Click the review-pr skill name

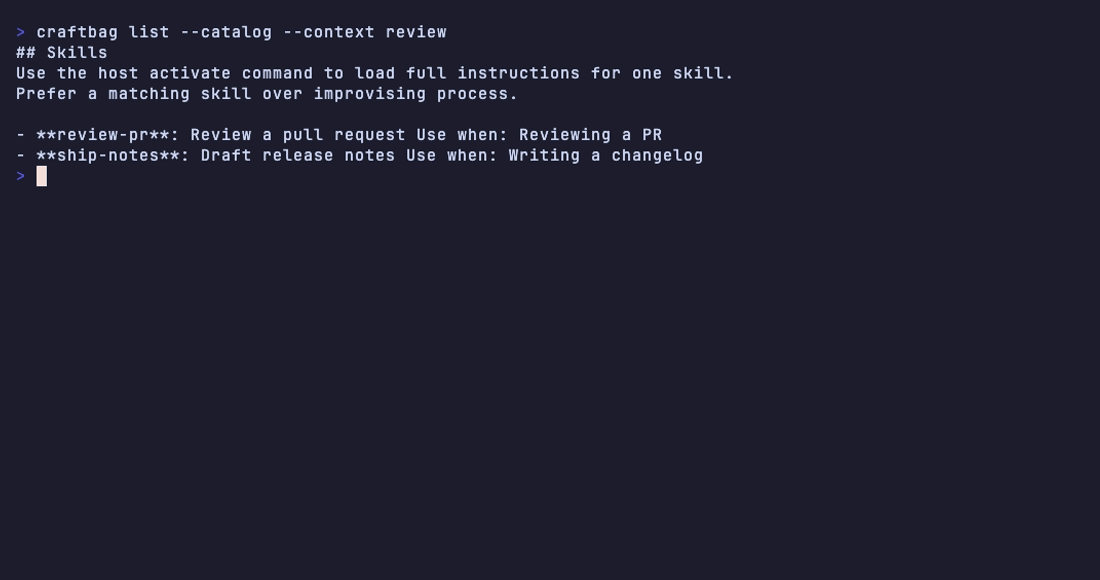click(103, 135)
